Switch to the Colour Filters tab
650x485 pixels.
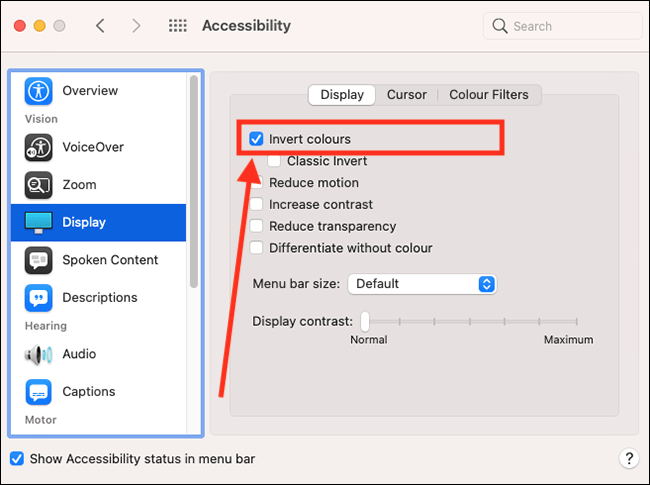[488, 95]
